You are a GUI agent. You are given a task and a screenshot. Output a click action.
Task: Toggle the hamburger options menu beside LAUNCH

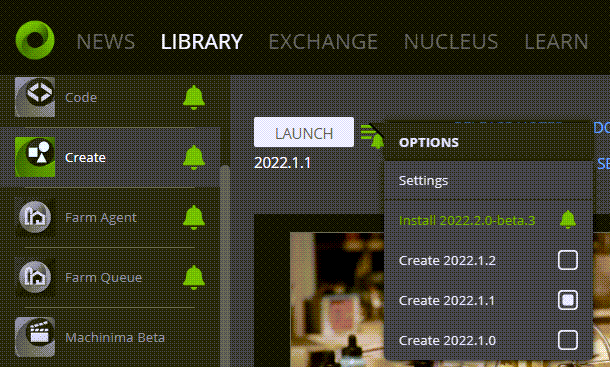pos(372,135)
